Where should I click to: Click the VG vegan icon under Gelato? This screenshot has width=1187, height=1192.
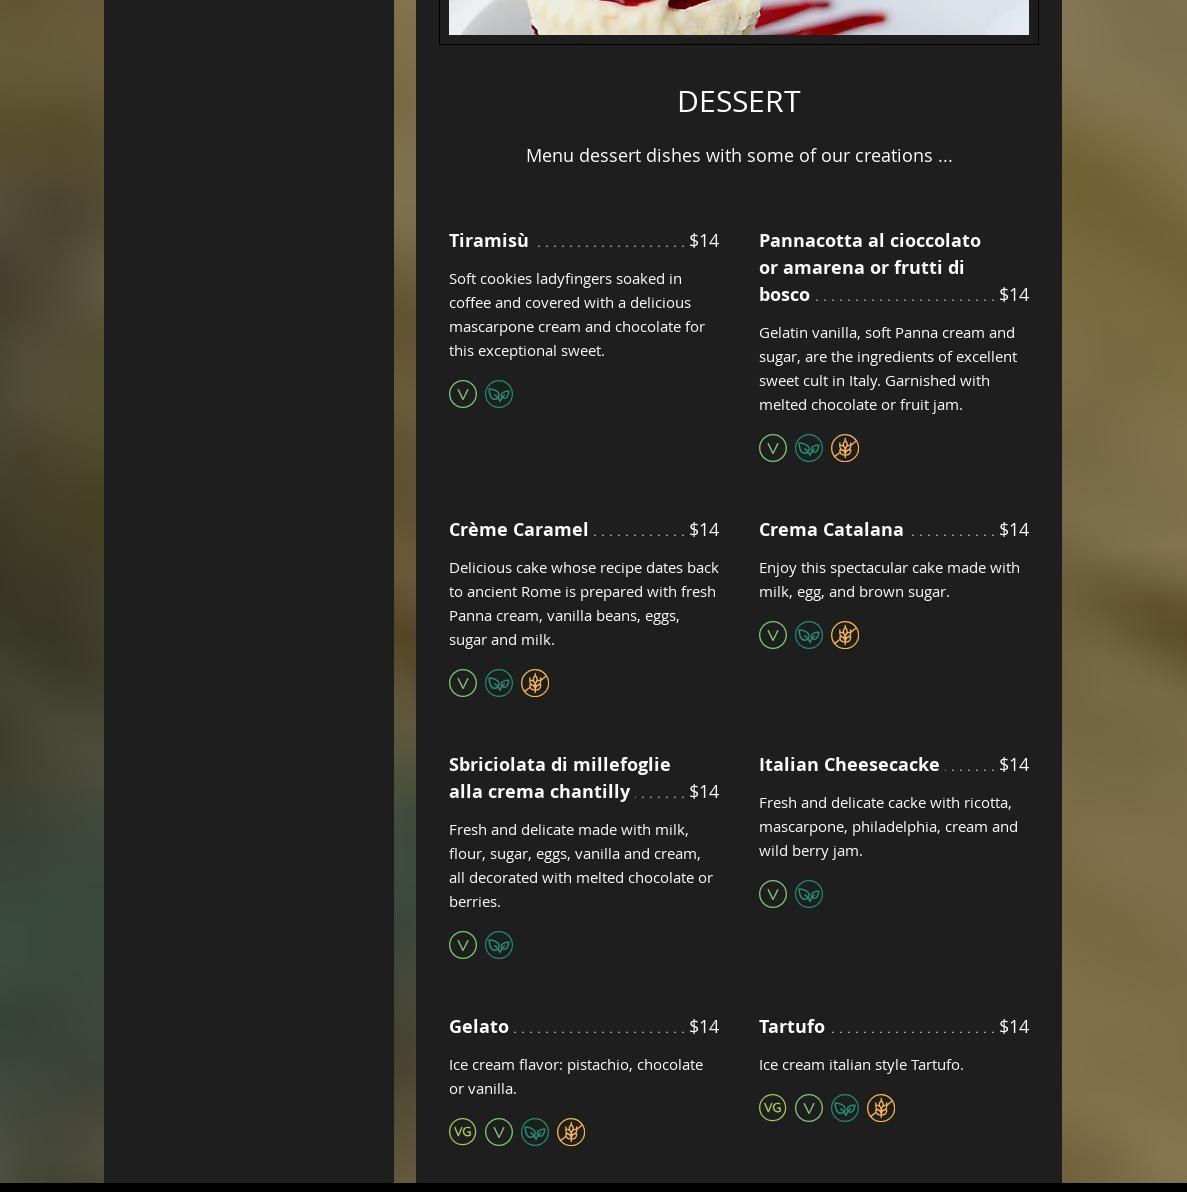click(462, 1131)
